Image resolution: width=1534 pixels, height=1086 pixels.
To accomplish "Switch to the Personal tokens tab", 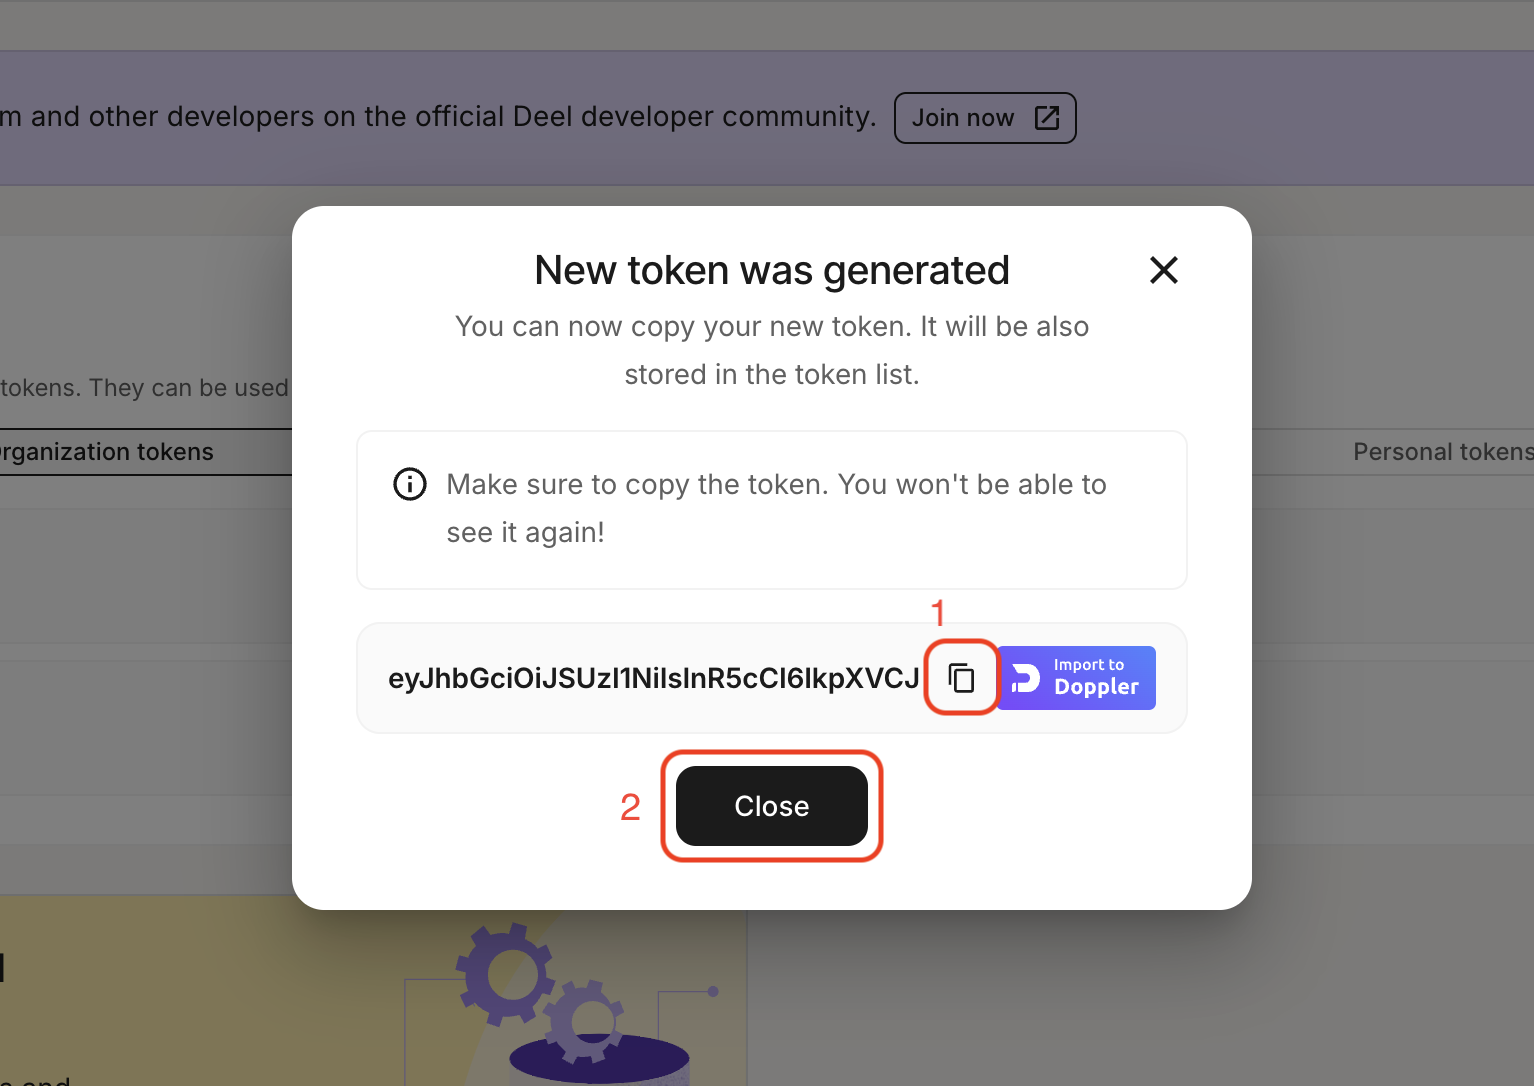I will tap(1442, 451).
